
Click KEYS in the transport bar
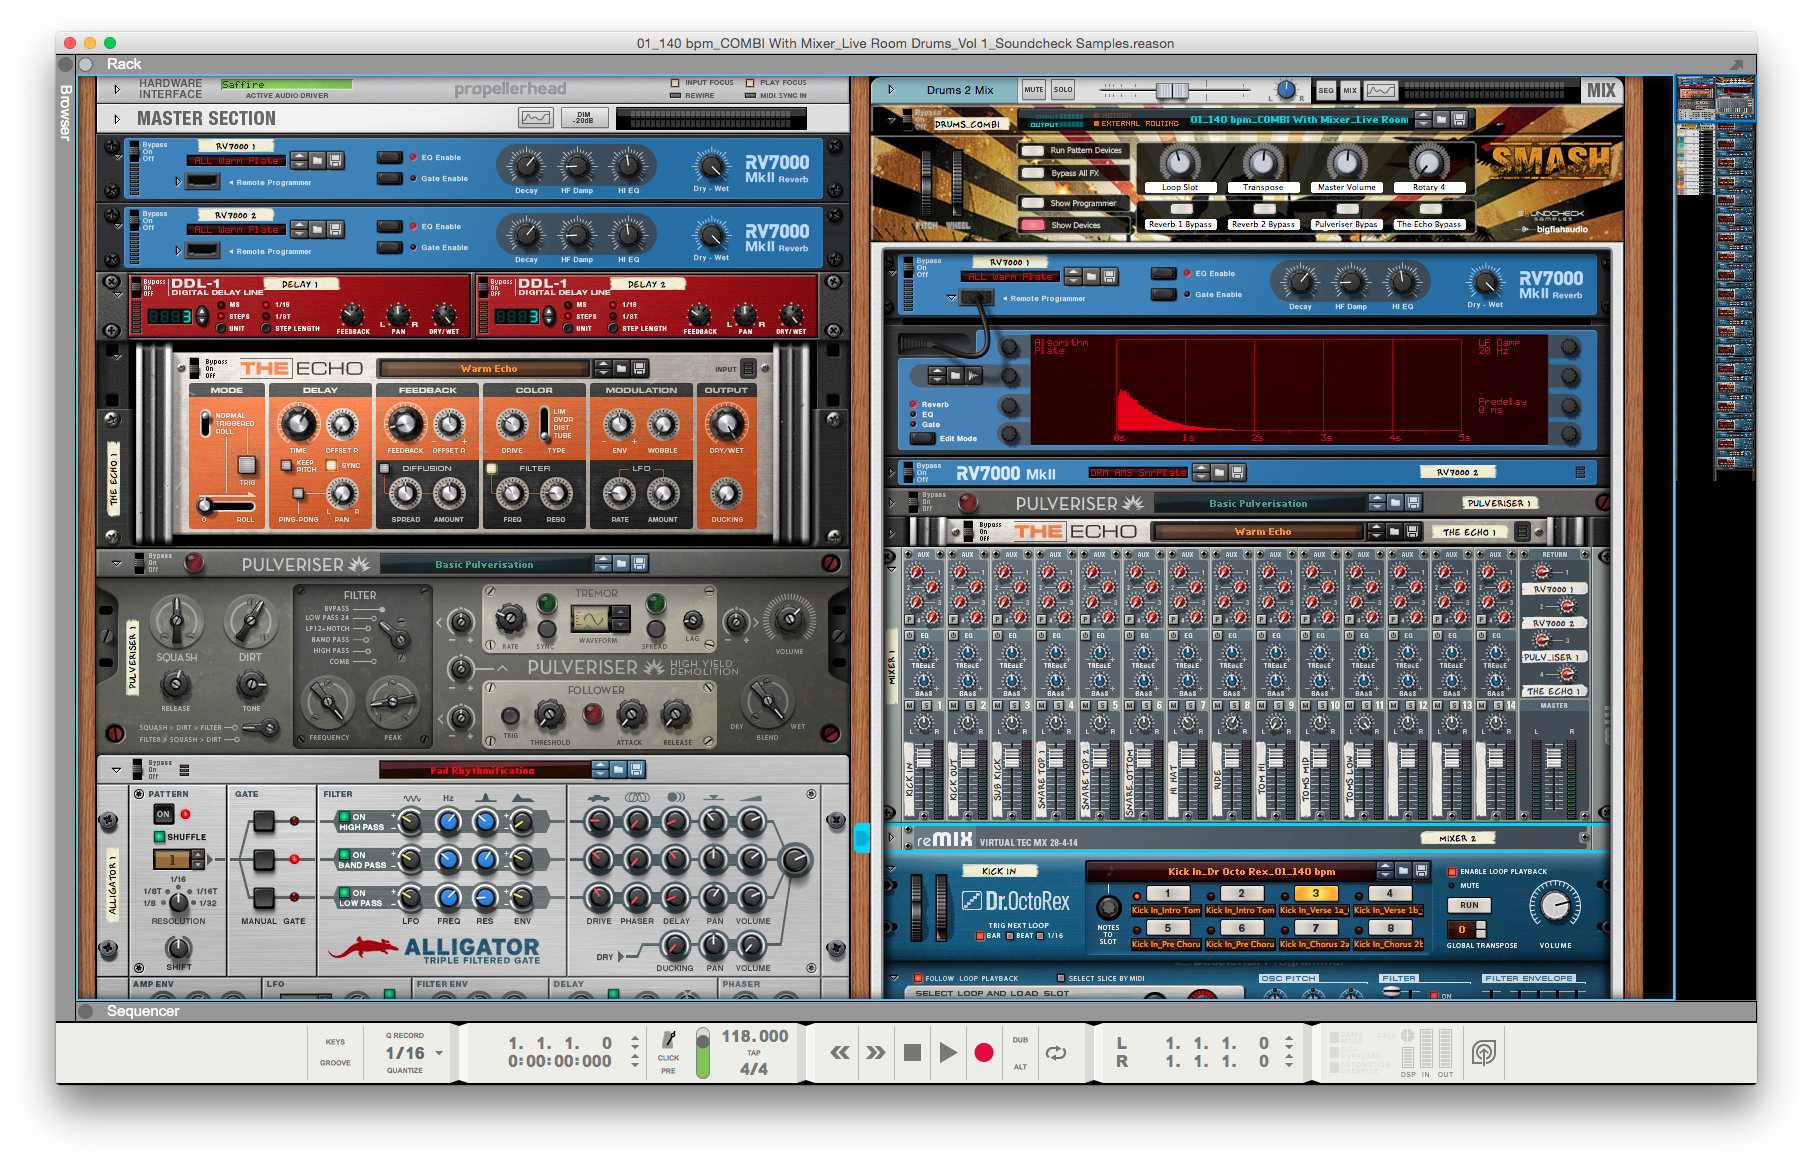335,1041
